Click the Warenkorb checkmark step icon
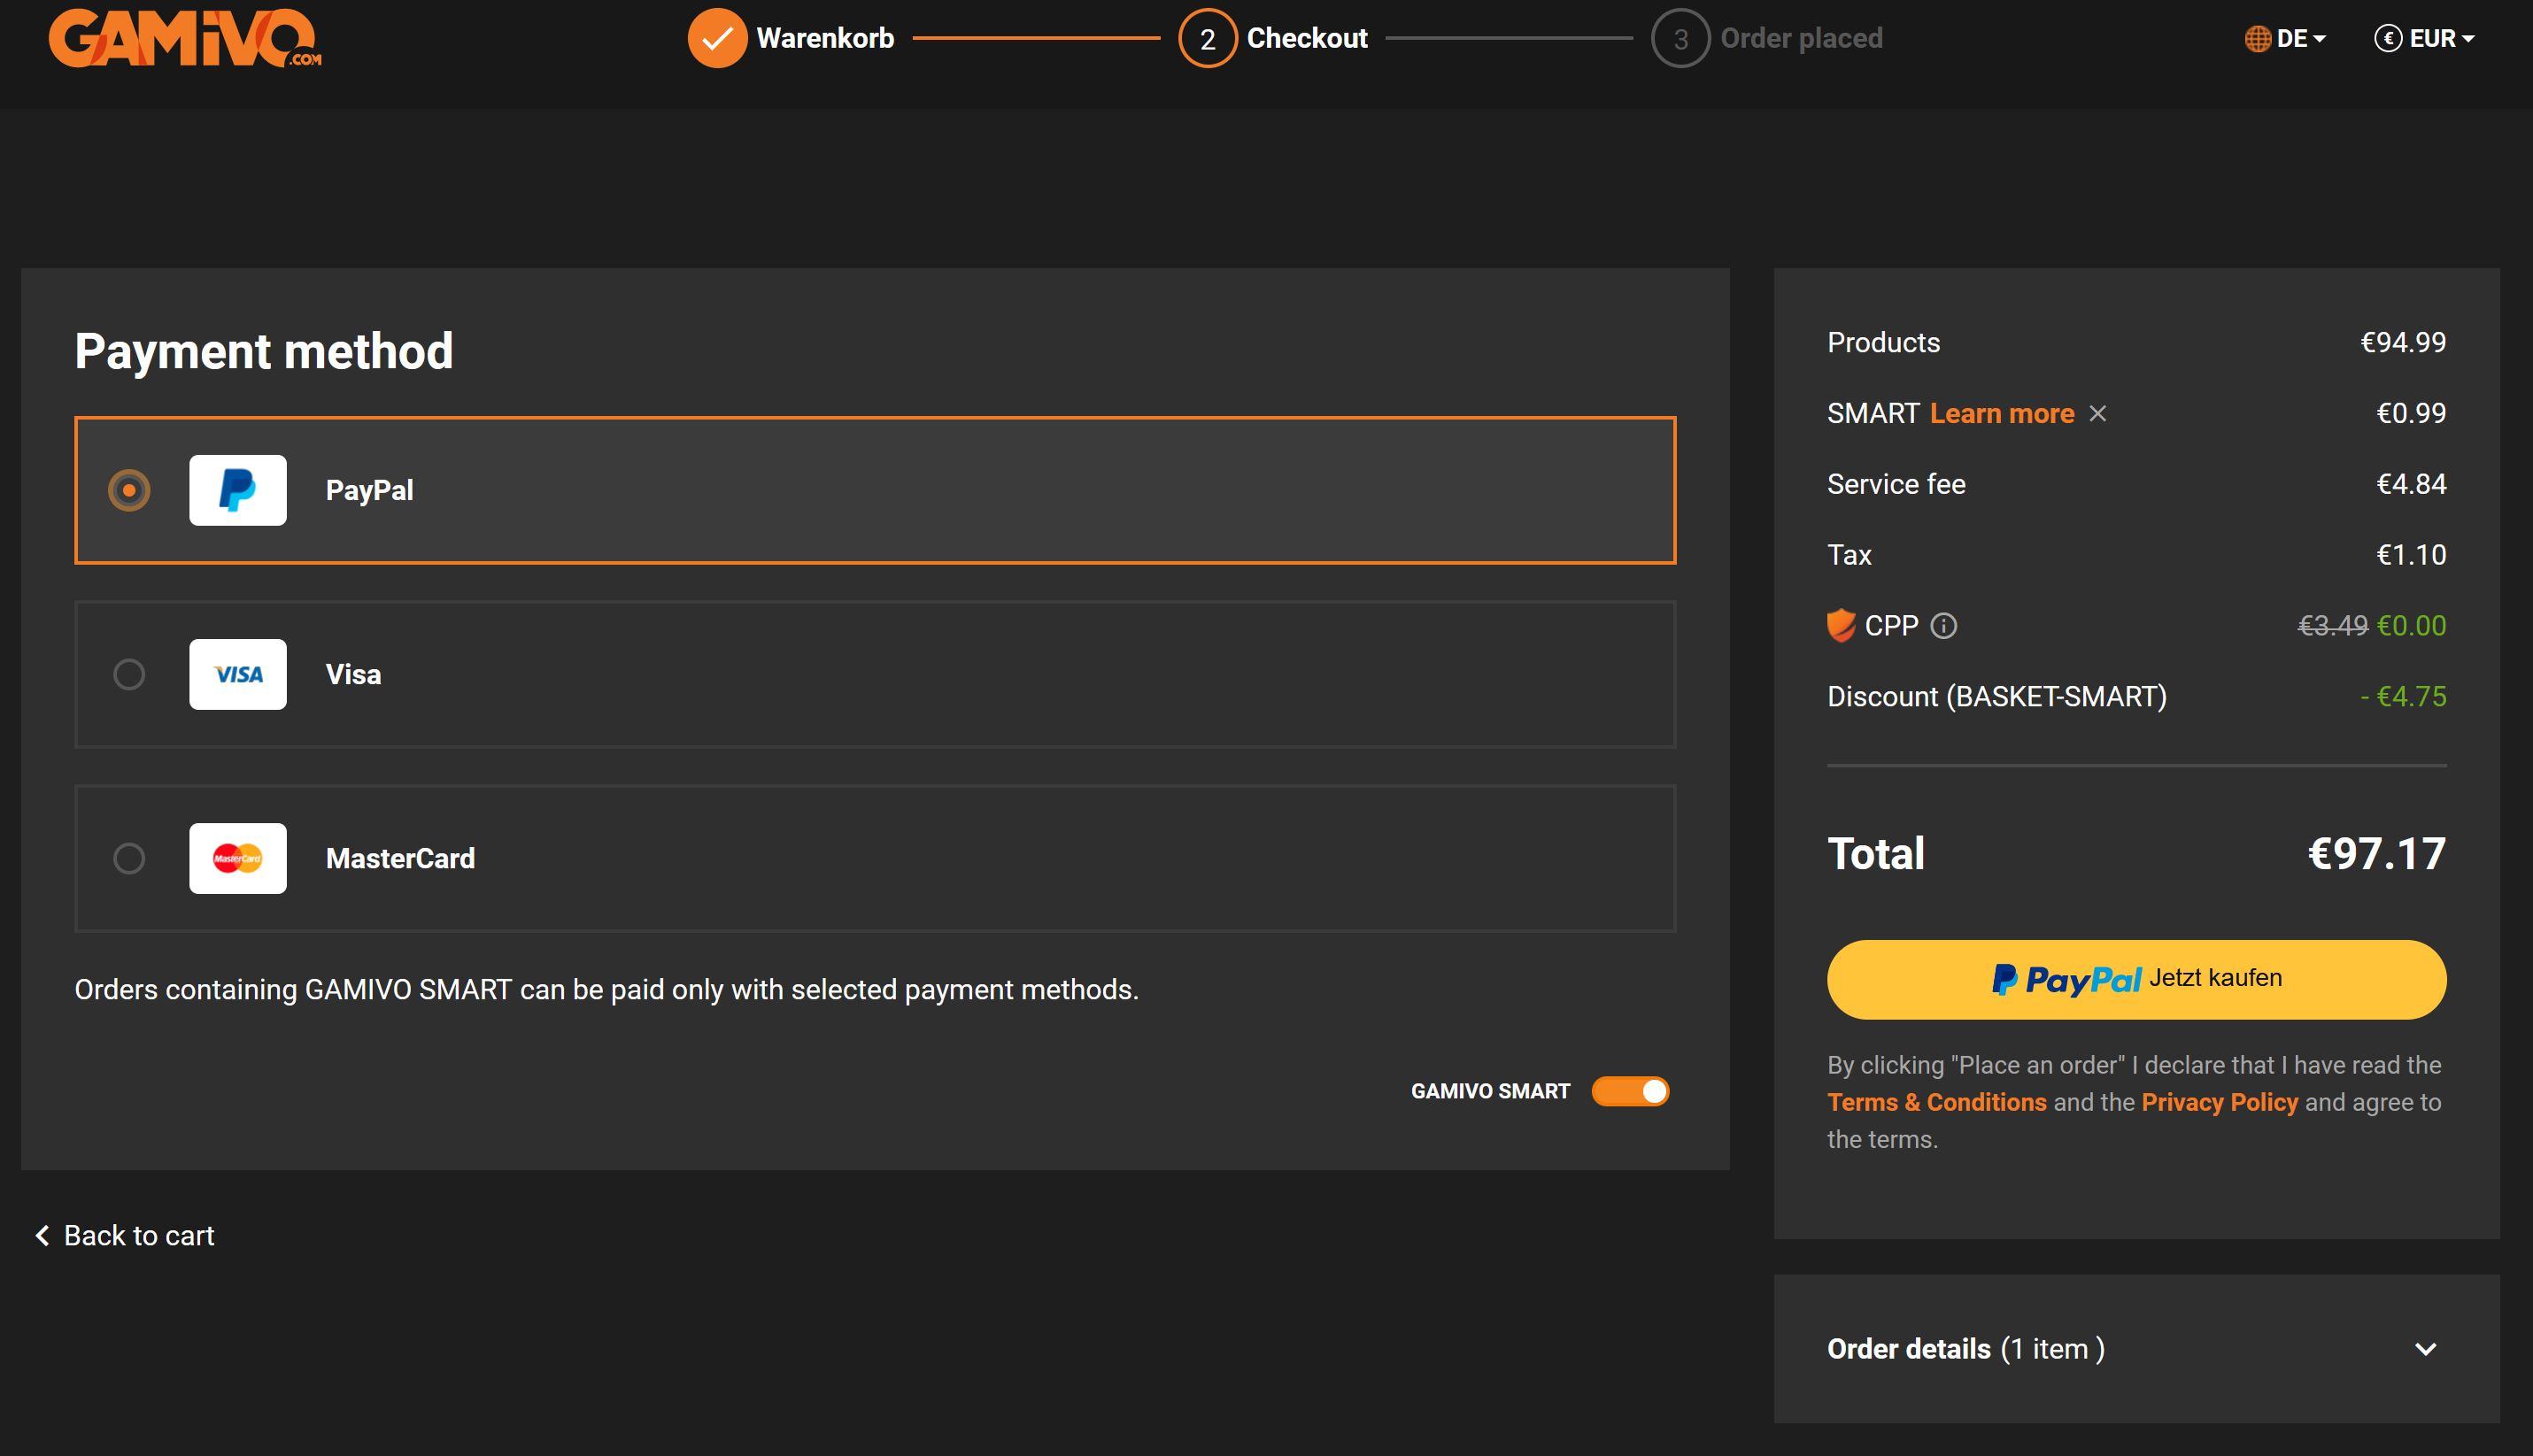 tap(717, 38)
